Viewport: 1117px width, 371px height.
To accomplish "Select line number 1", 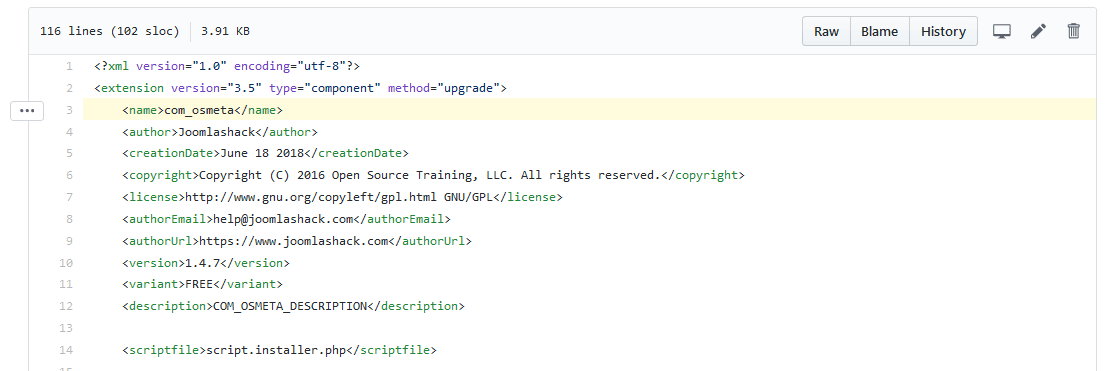I will (x=69, y=66).
